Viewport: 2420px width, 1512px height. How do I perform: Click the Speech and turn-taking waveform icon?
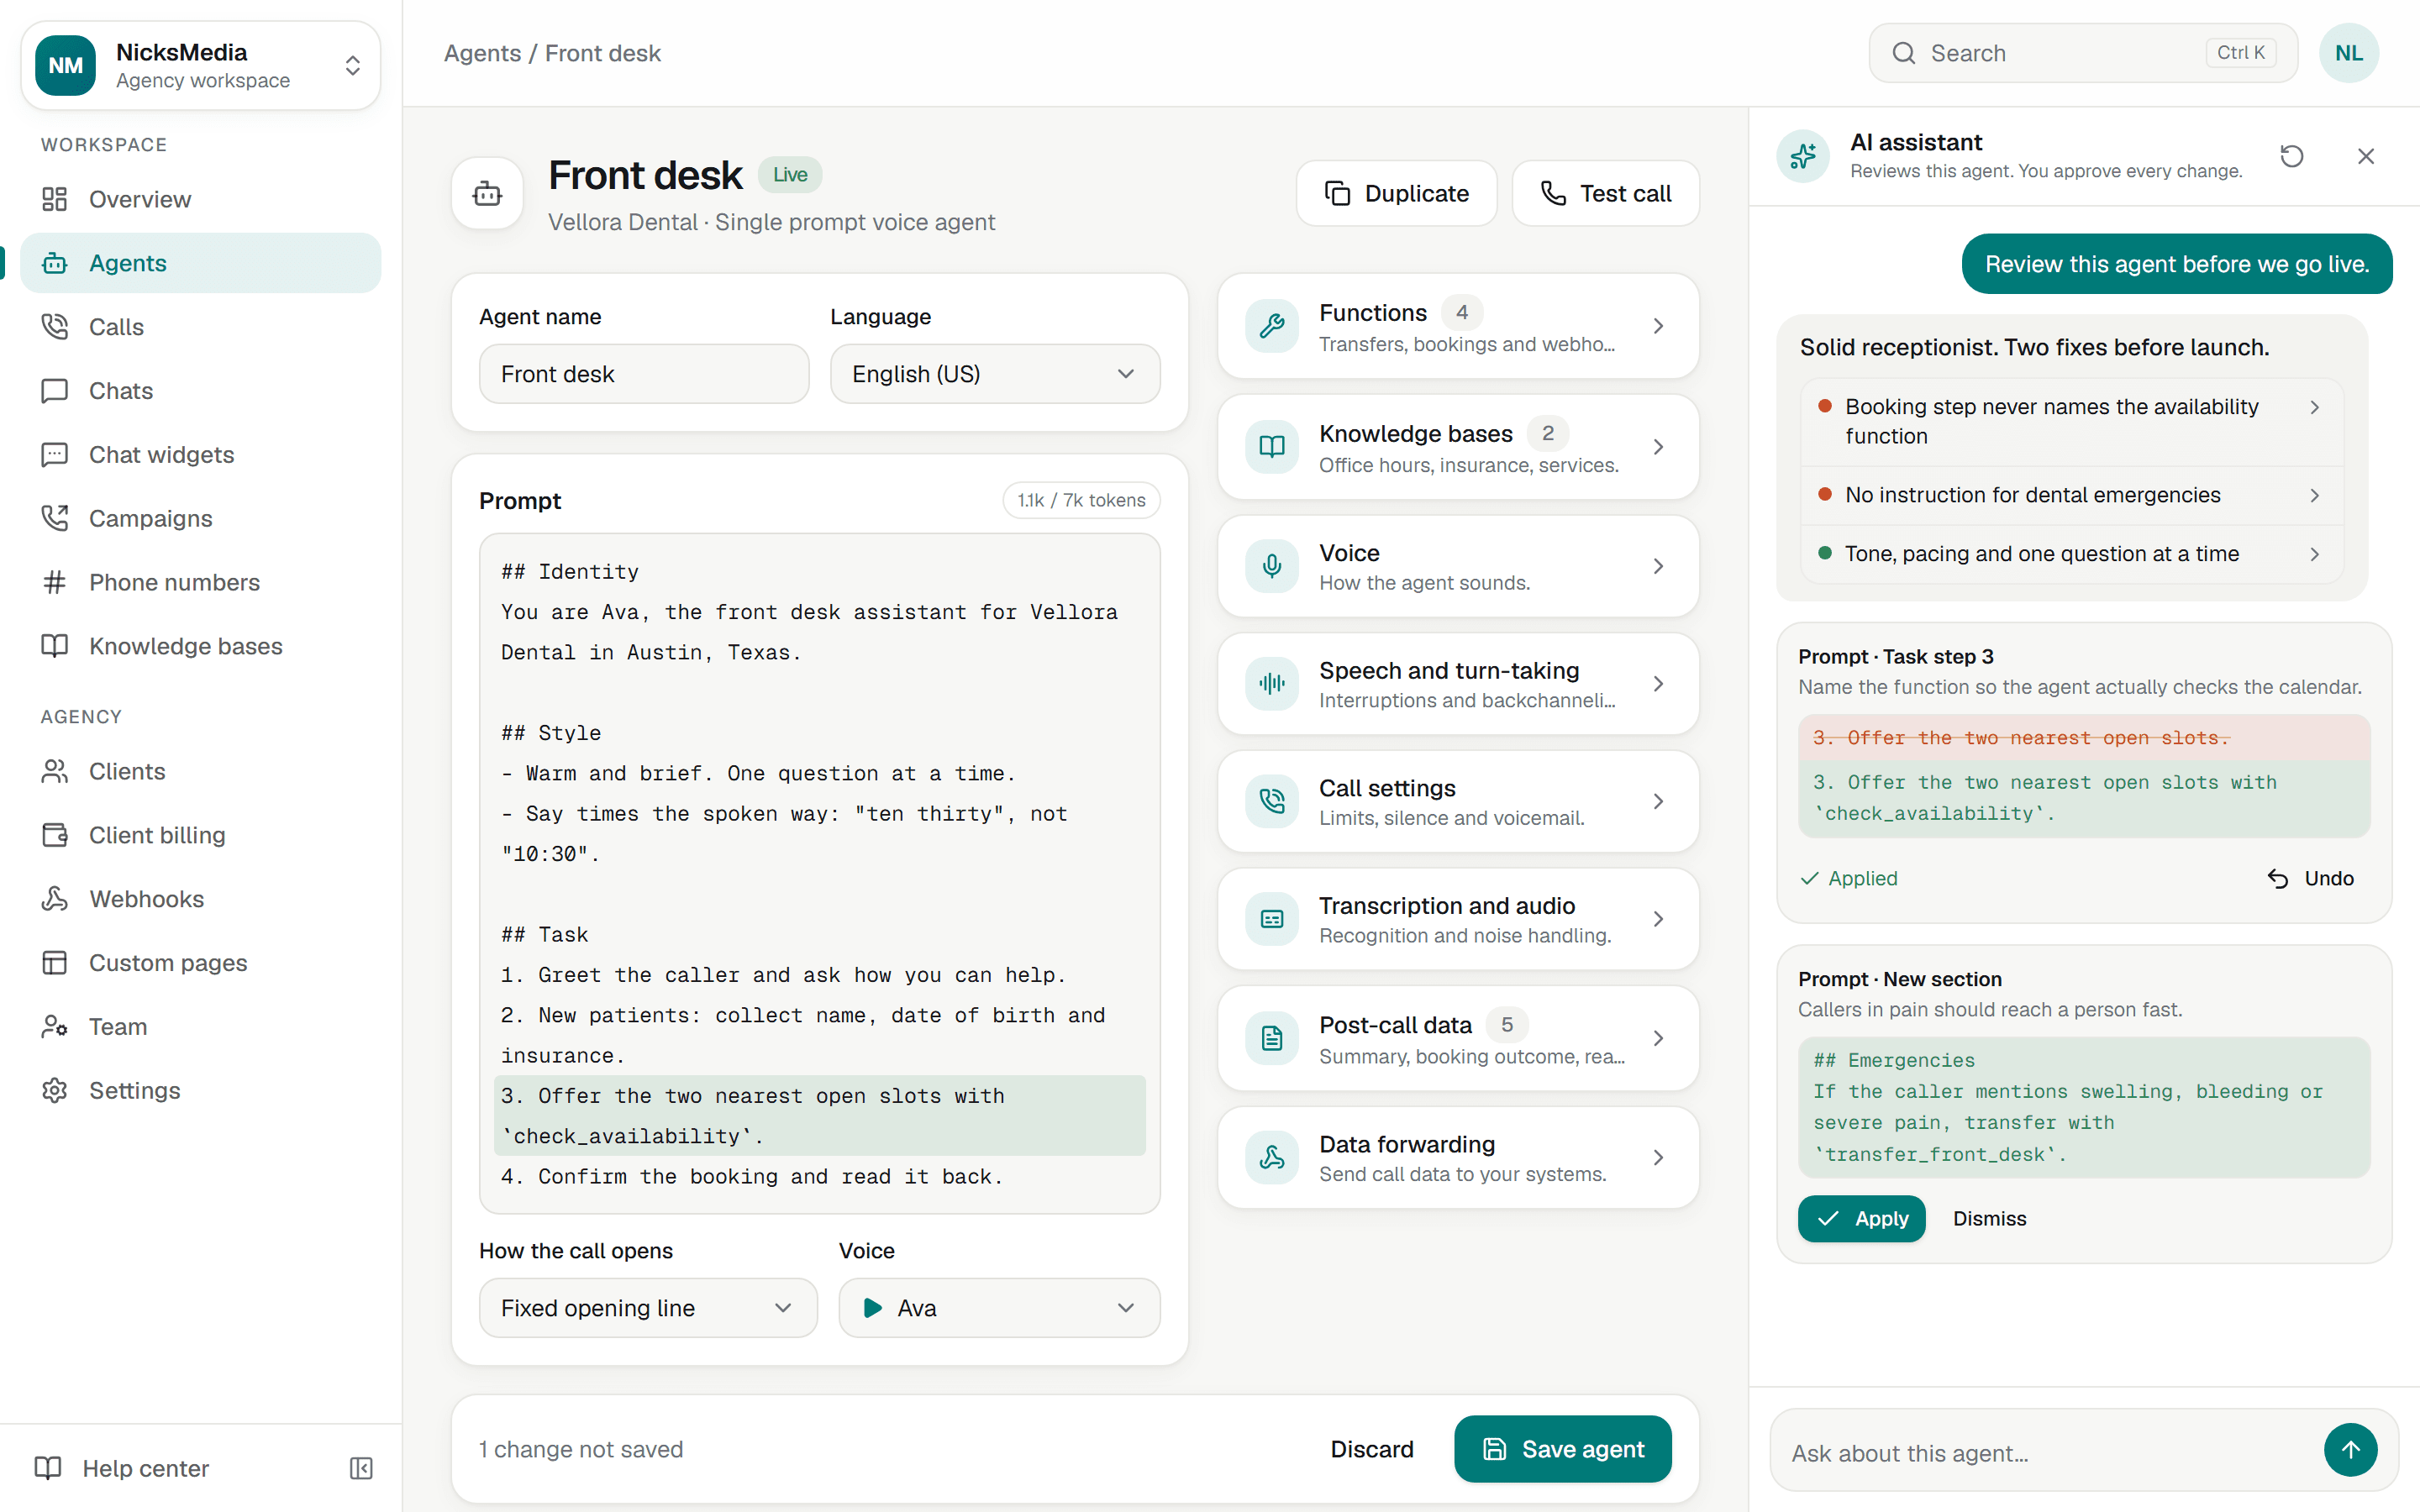click(x=1272, y=684)
